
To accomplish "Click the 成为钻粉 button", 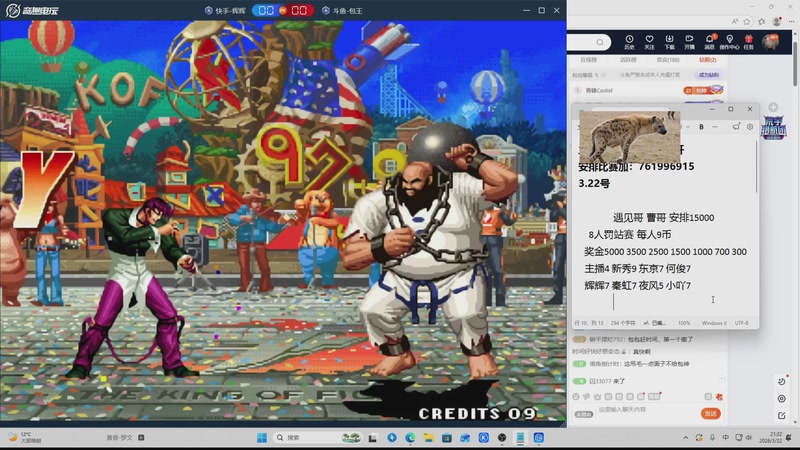I will (x=709, y=75).
